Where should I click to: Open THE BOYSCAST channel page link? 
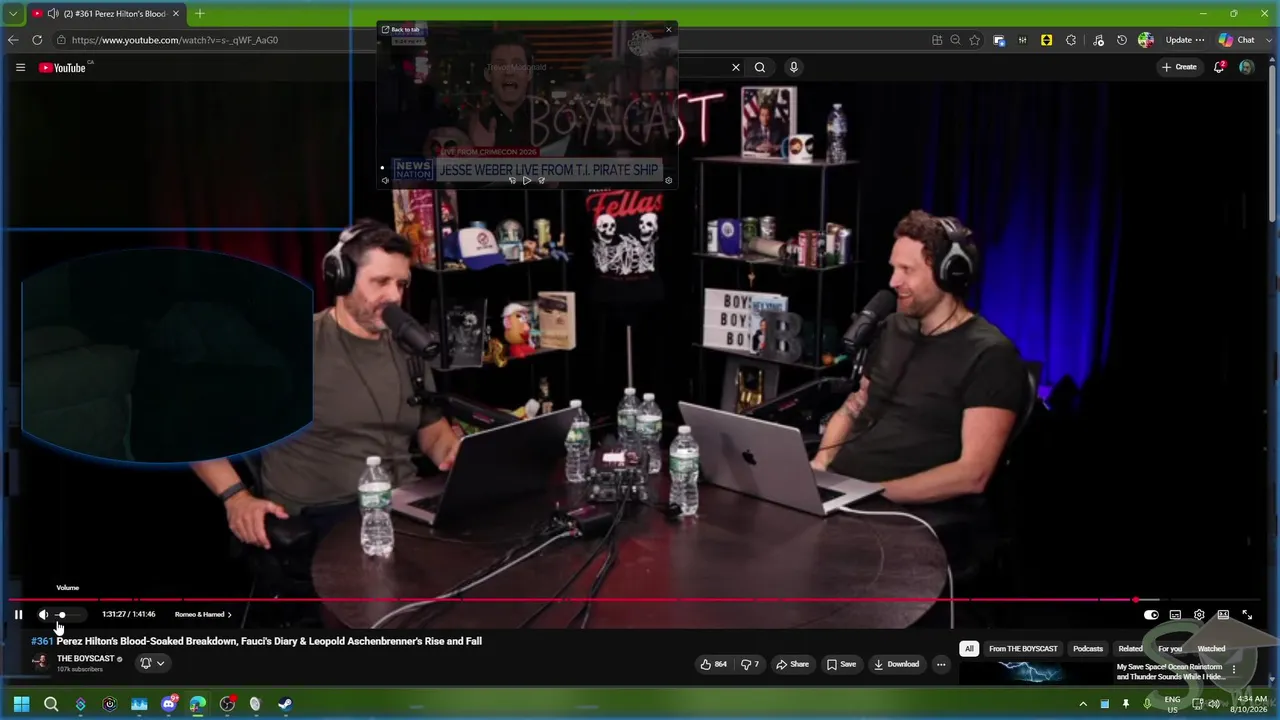pos(86,659)
